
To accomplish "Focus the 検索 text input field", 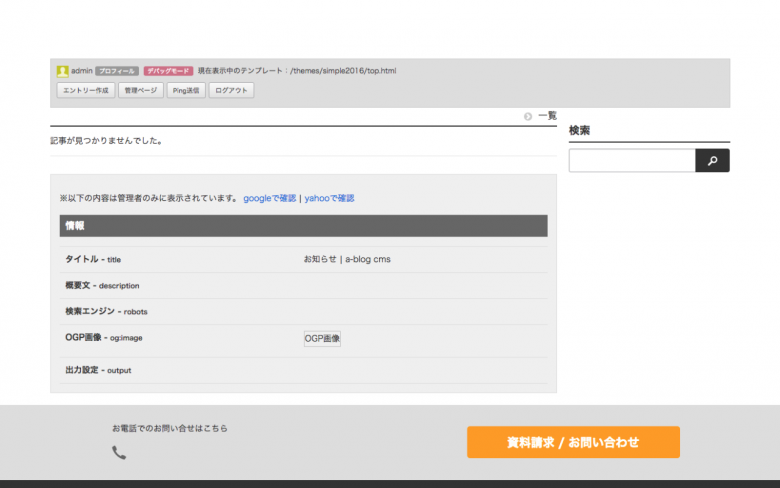I will [632, 160].
